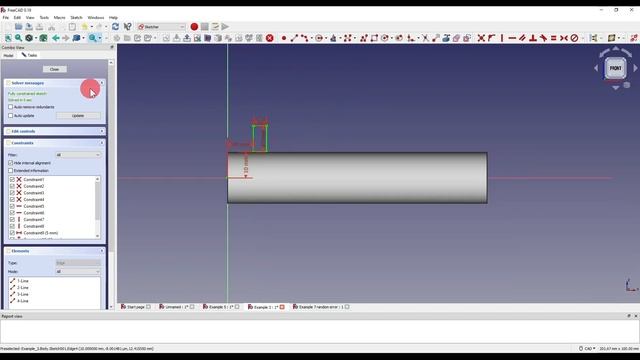The height and width of the screenshot is (360, 640).
Task: Select the trim edge tool
Action: click(425, 38)
